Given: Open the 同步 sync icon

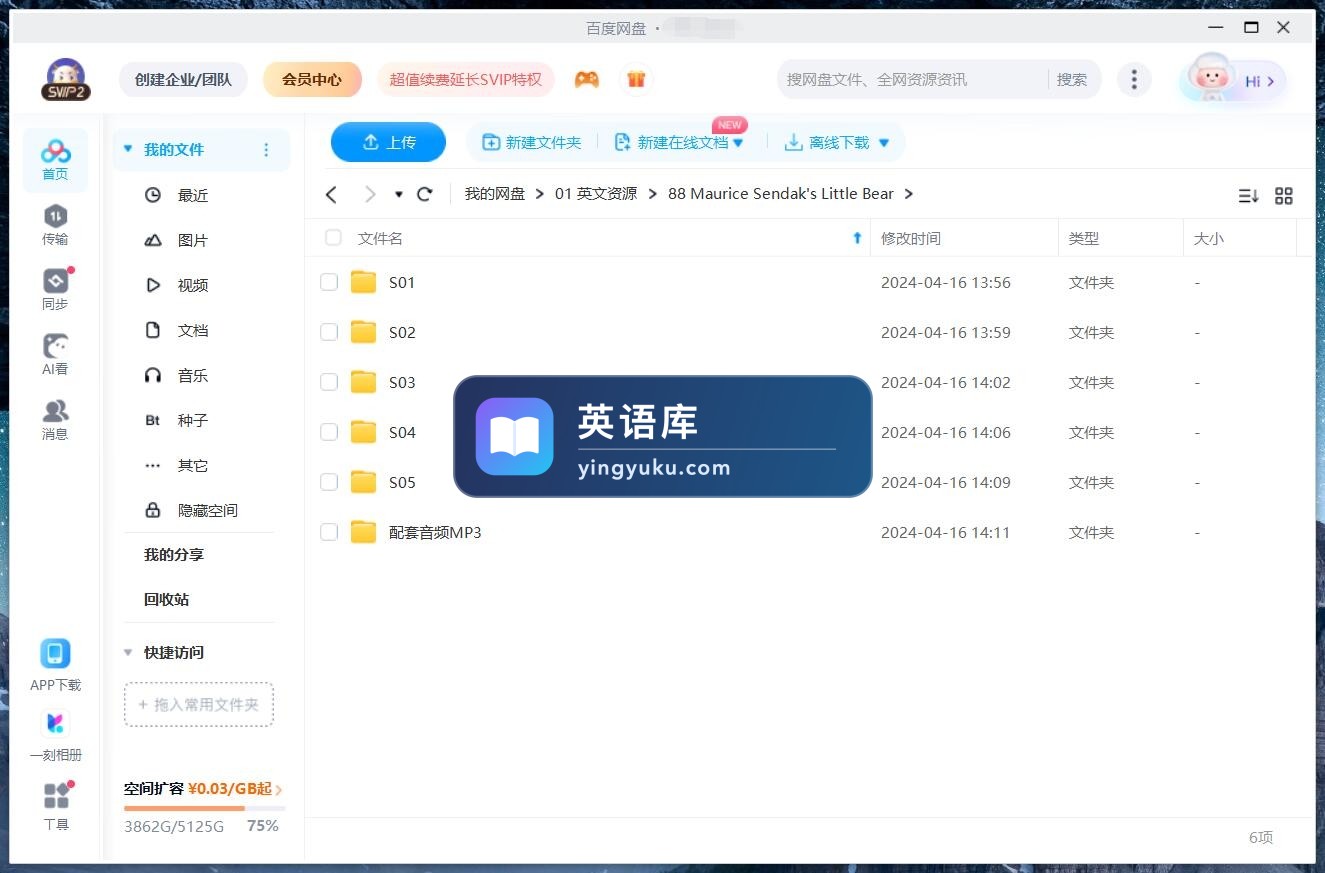Looking at the screenshot, I should (x=55, y=290).
